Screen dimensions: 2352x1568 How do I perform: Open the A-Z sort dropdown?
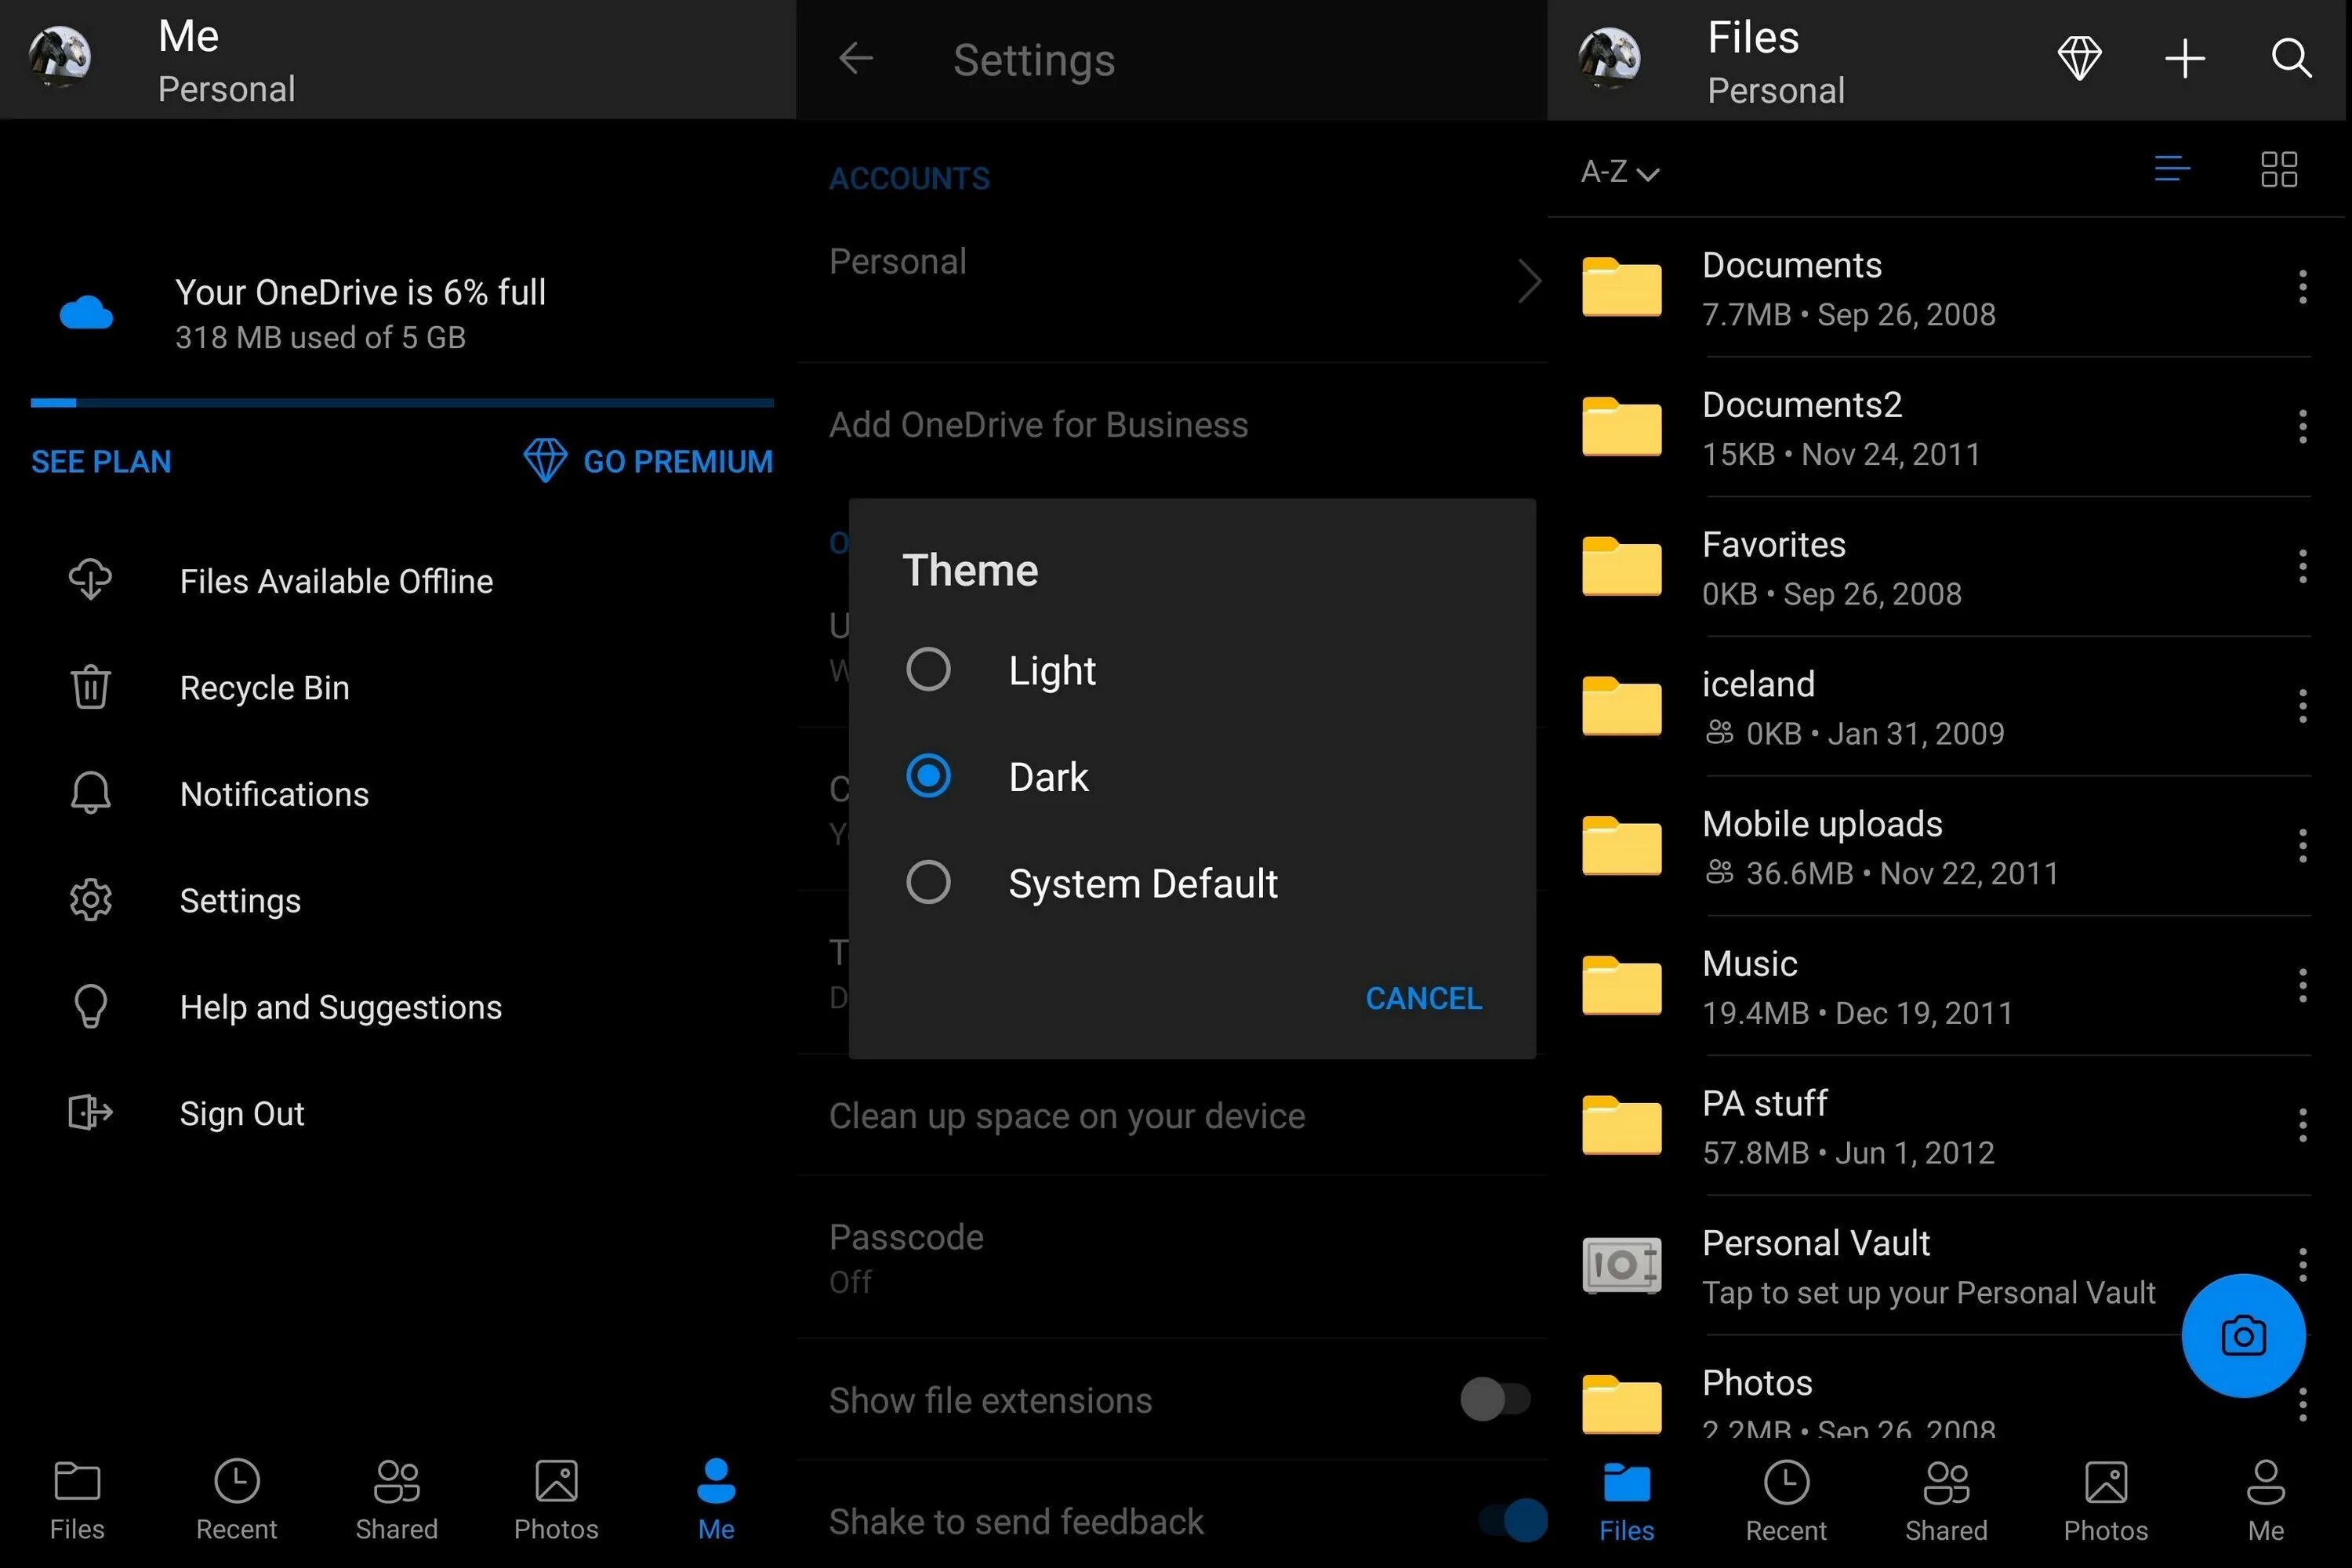click(1618, 172)
